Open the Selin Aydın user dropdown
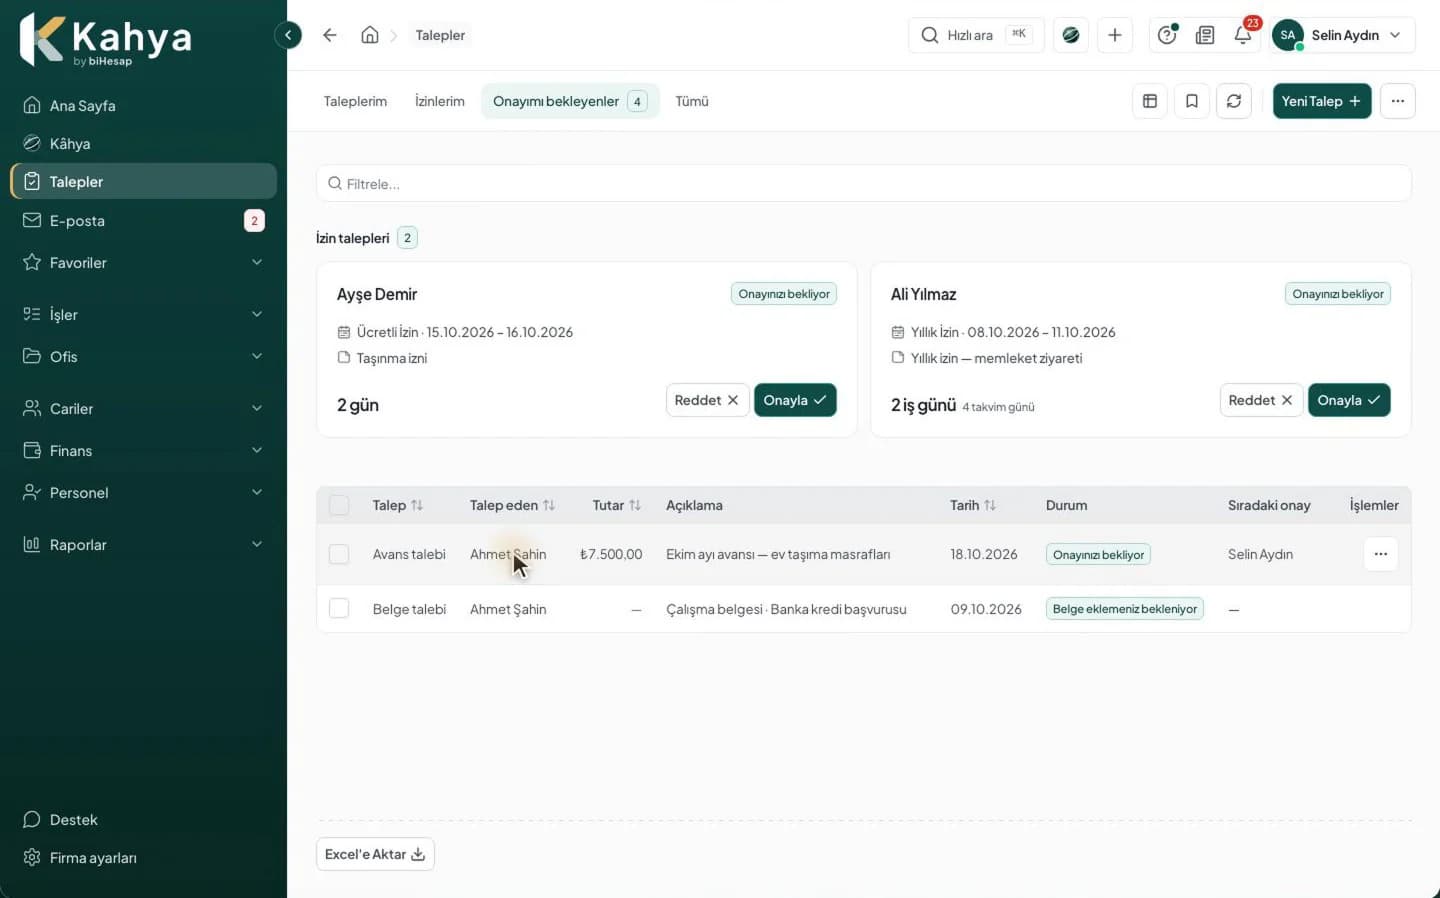 coord(1342,35)
